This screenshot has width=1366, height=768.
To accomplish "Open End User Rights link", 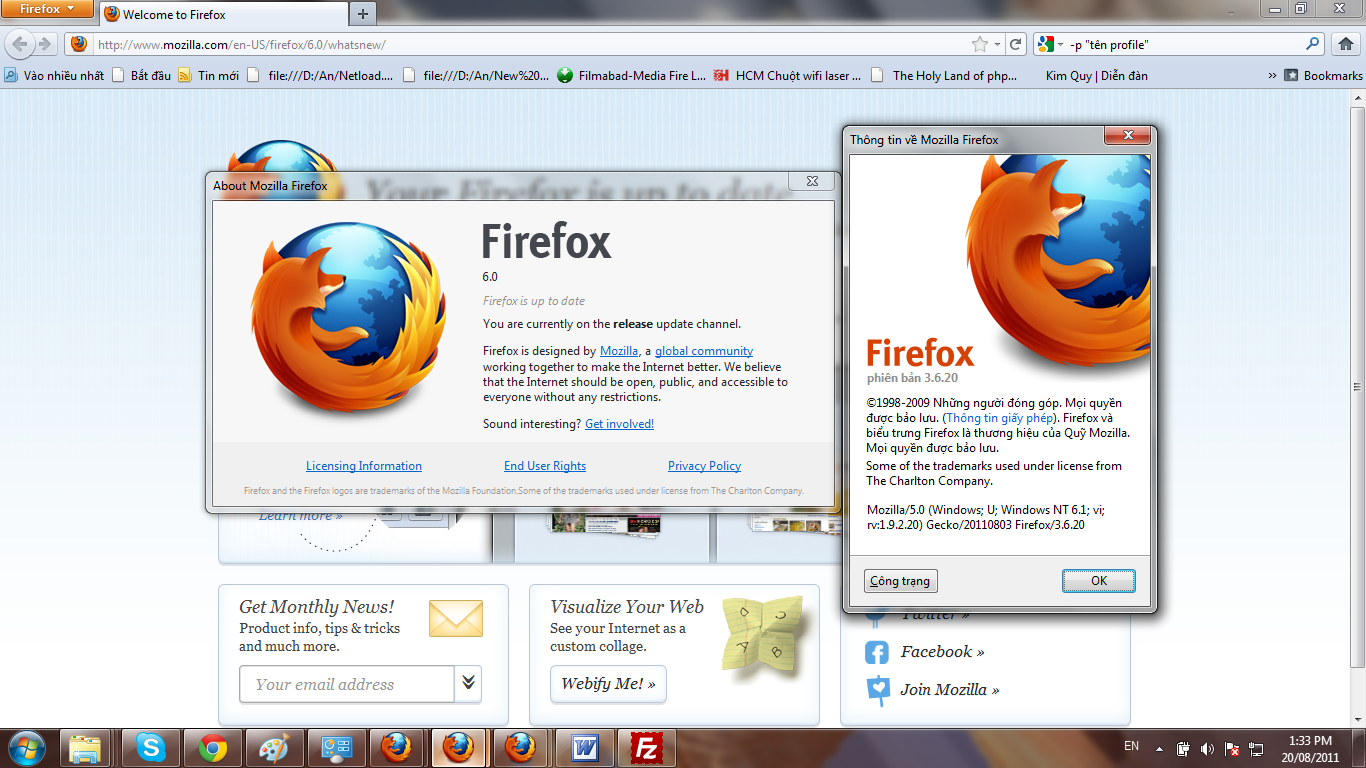I will [545, 466].
